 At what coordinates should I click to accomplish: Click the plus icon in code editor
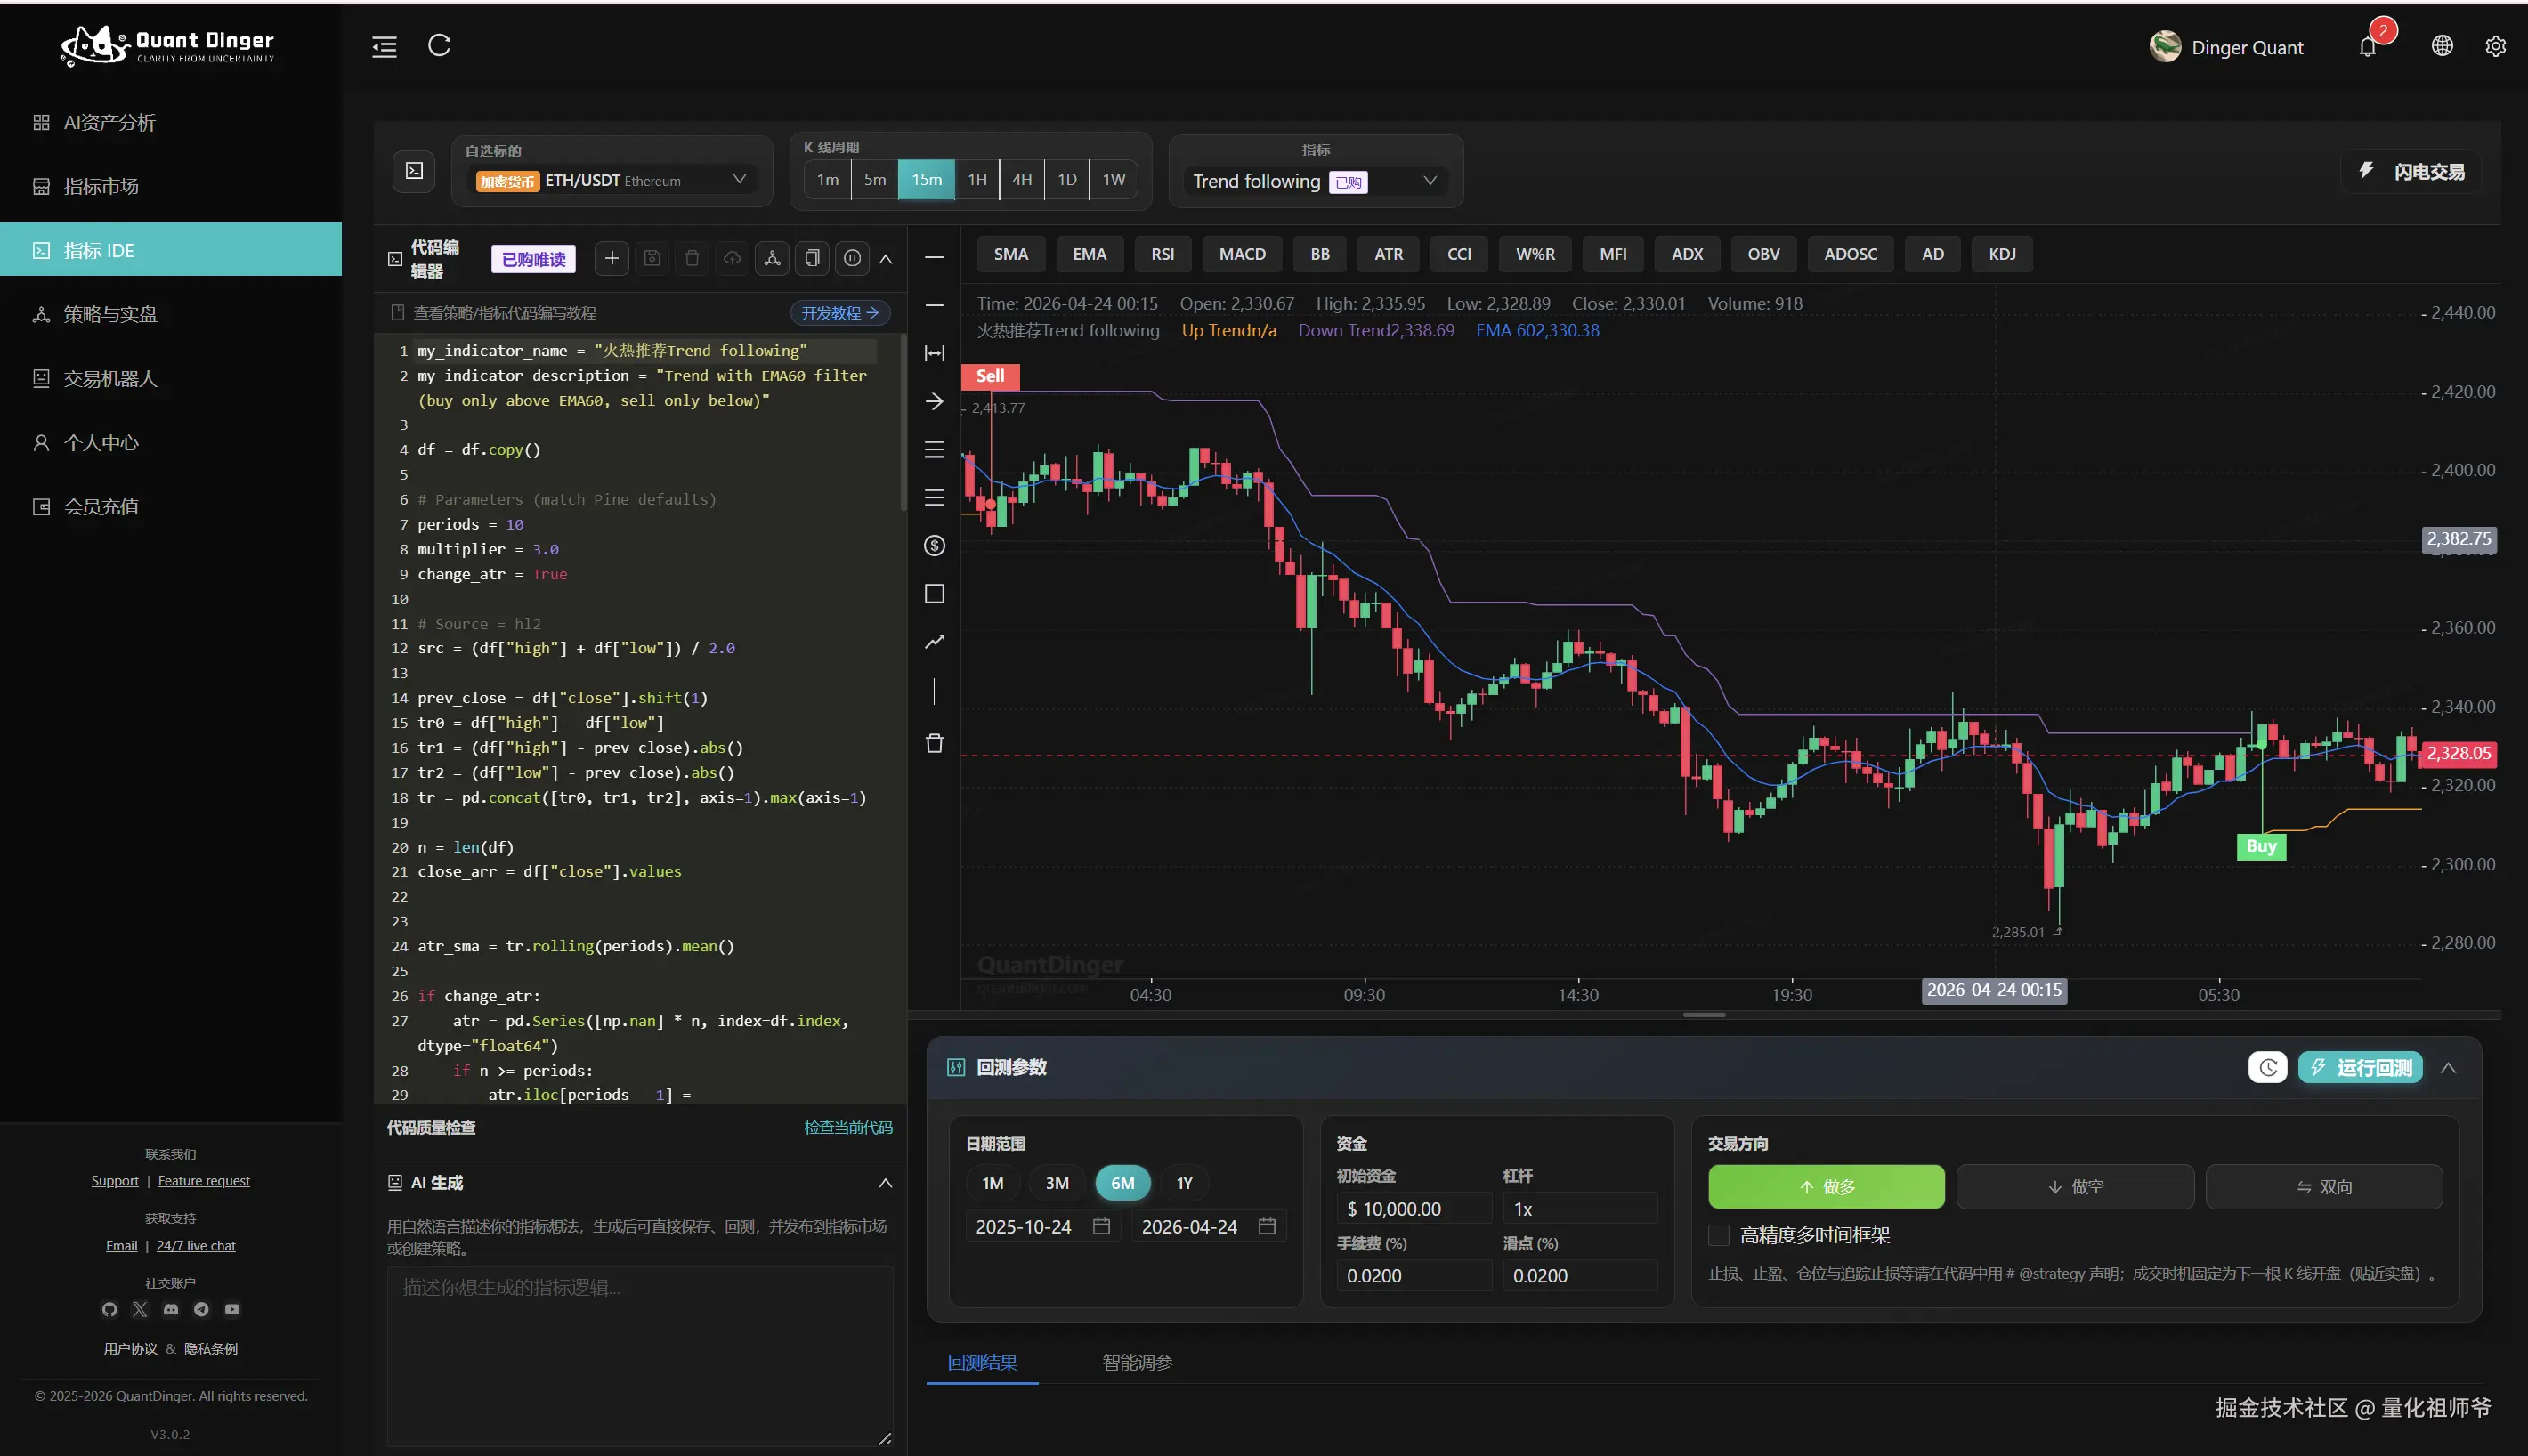(612, 259)
